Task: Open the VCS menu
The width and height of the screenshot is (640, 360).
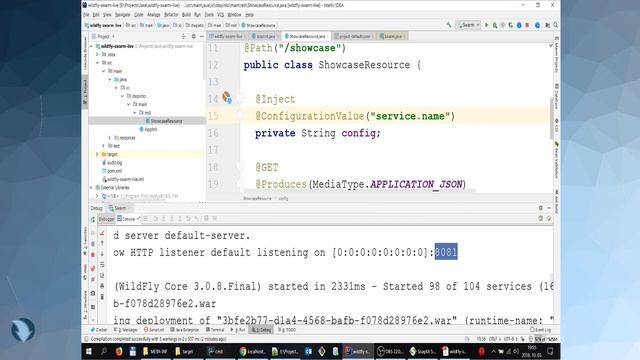Action: point(221,15)
